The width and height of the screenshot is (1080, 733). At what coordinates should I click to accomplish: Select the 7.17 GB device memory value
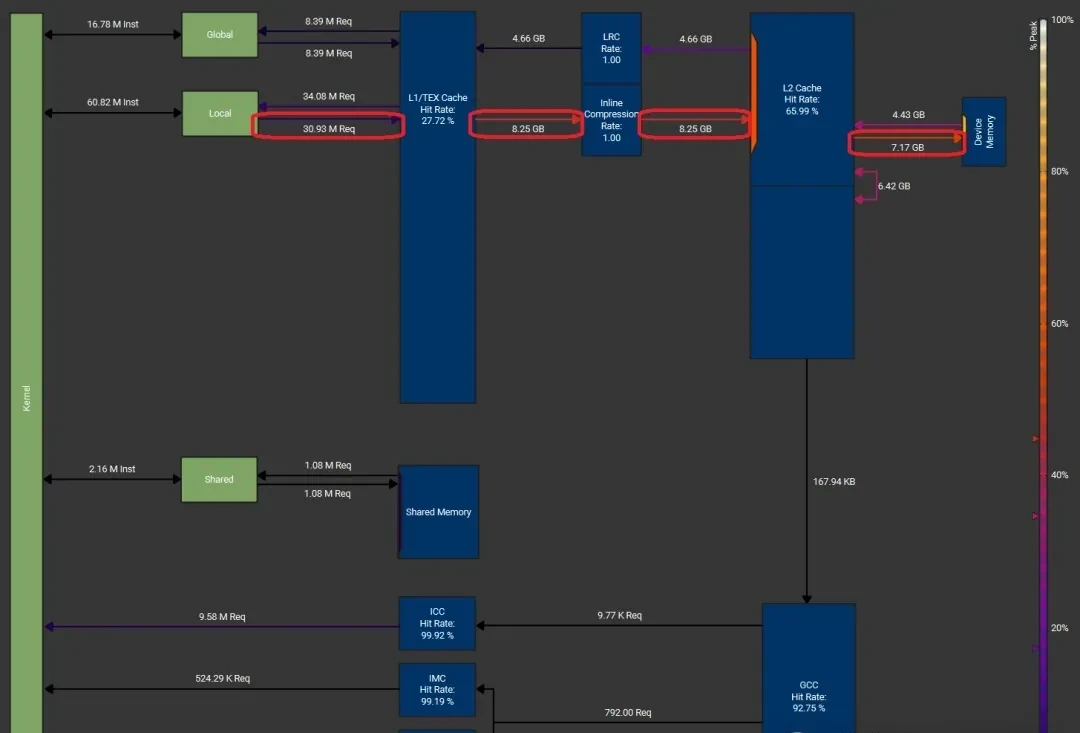click(x=908, y=147)
